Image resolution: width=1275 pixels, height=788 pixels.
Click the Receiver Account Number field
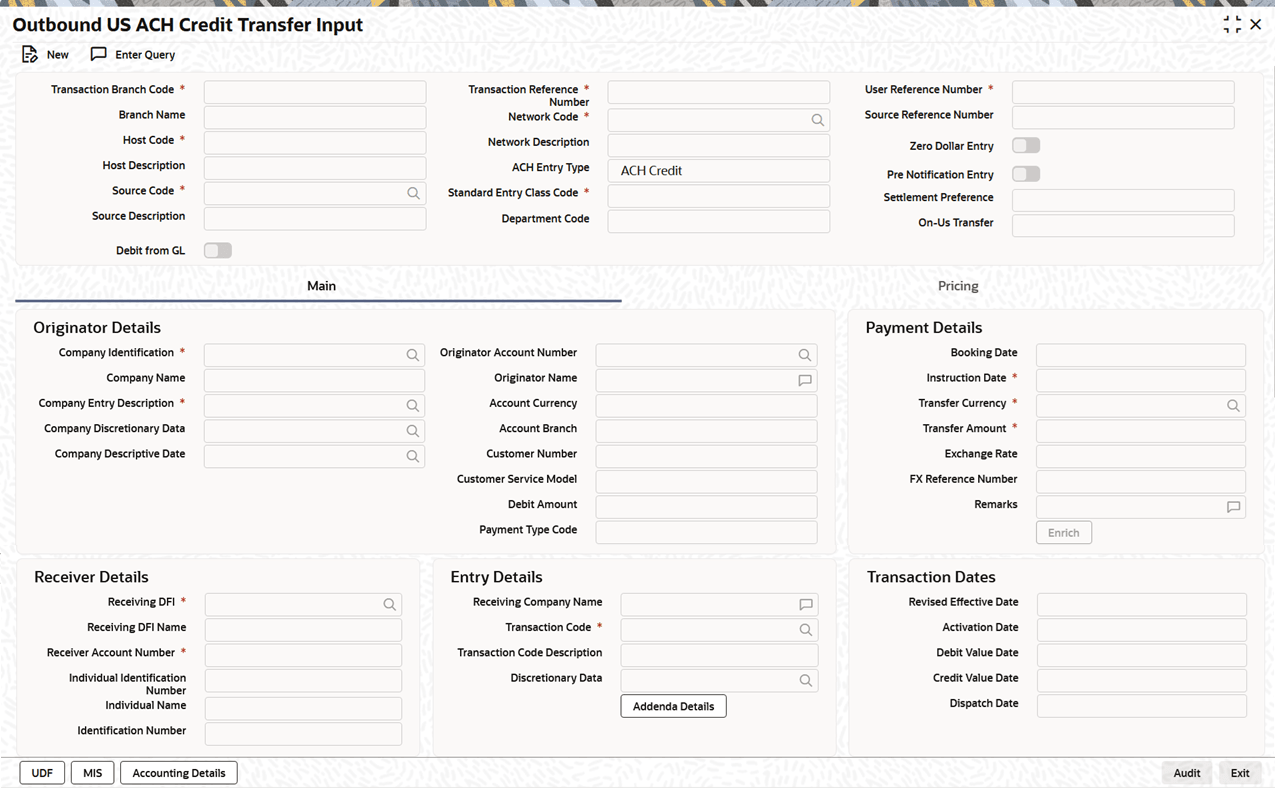tap(303, 655)
